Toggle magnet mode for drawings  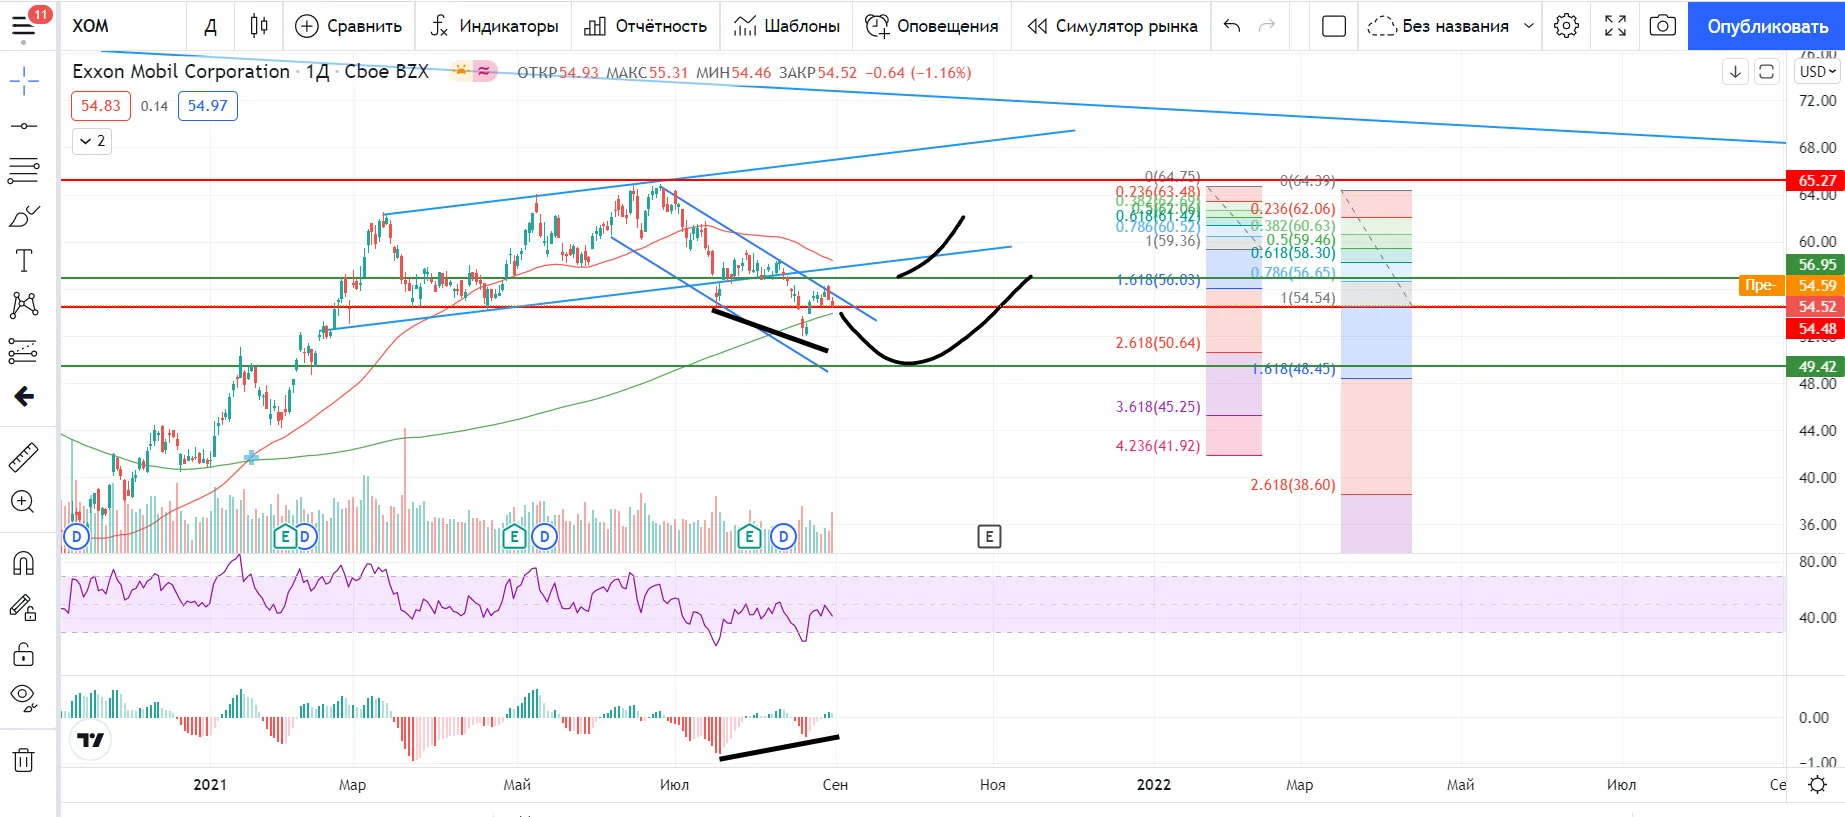(24, 563)
